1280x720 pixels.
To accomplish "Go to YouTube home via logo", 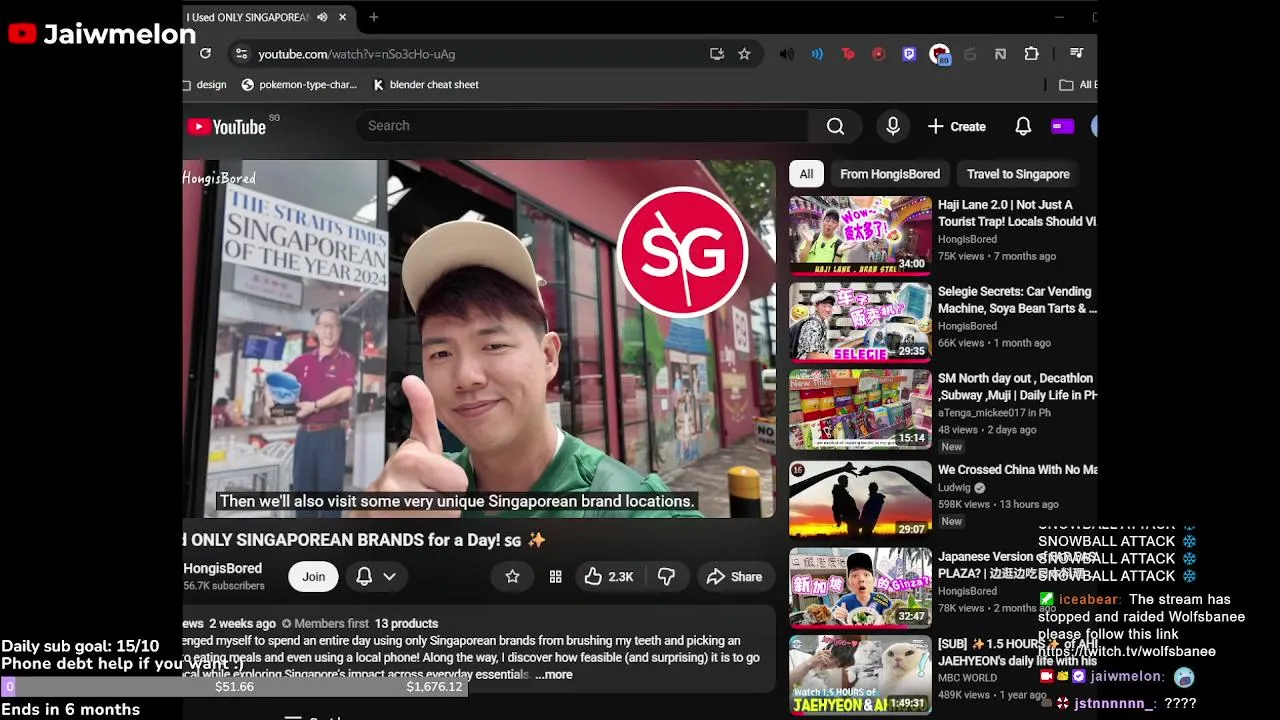I will [227, 127].
